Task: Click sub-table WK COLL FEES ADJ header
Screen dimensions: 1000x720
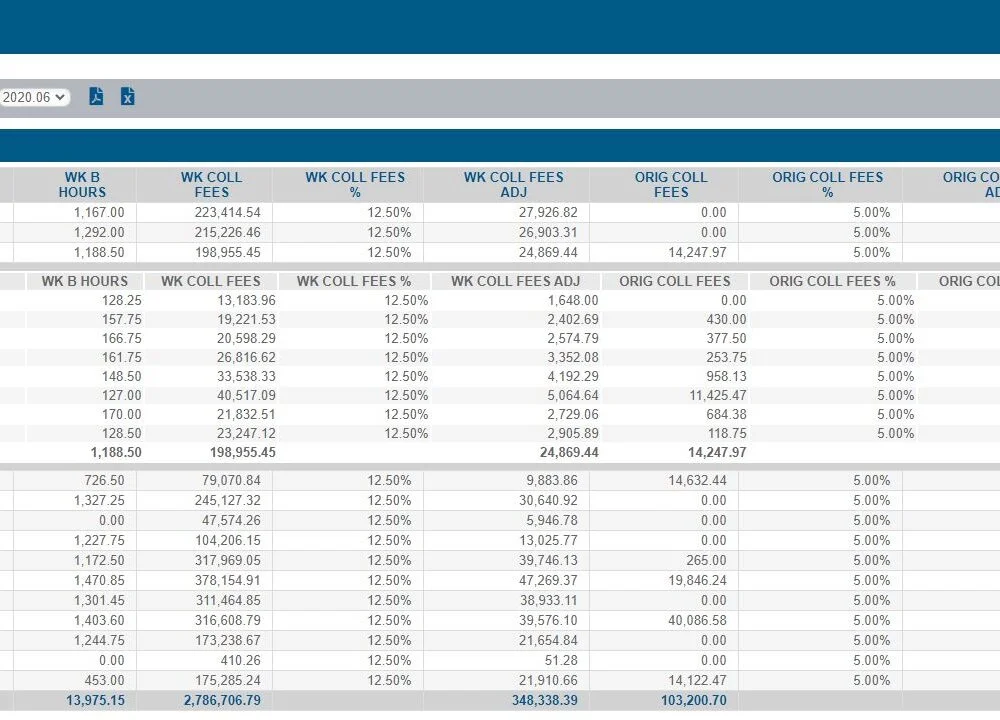Action: pos(515,281)
